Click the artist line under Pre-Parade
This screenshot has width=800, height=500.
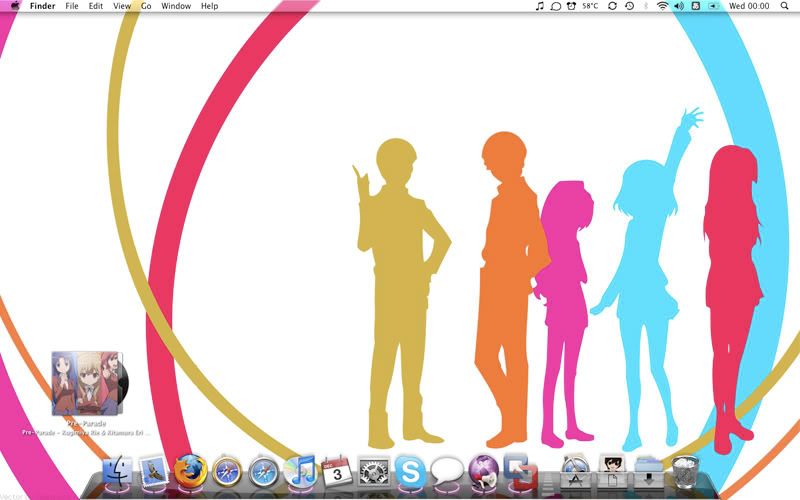point(86,433)
